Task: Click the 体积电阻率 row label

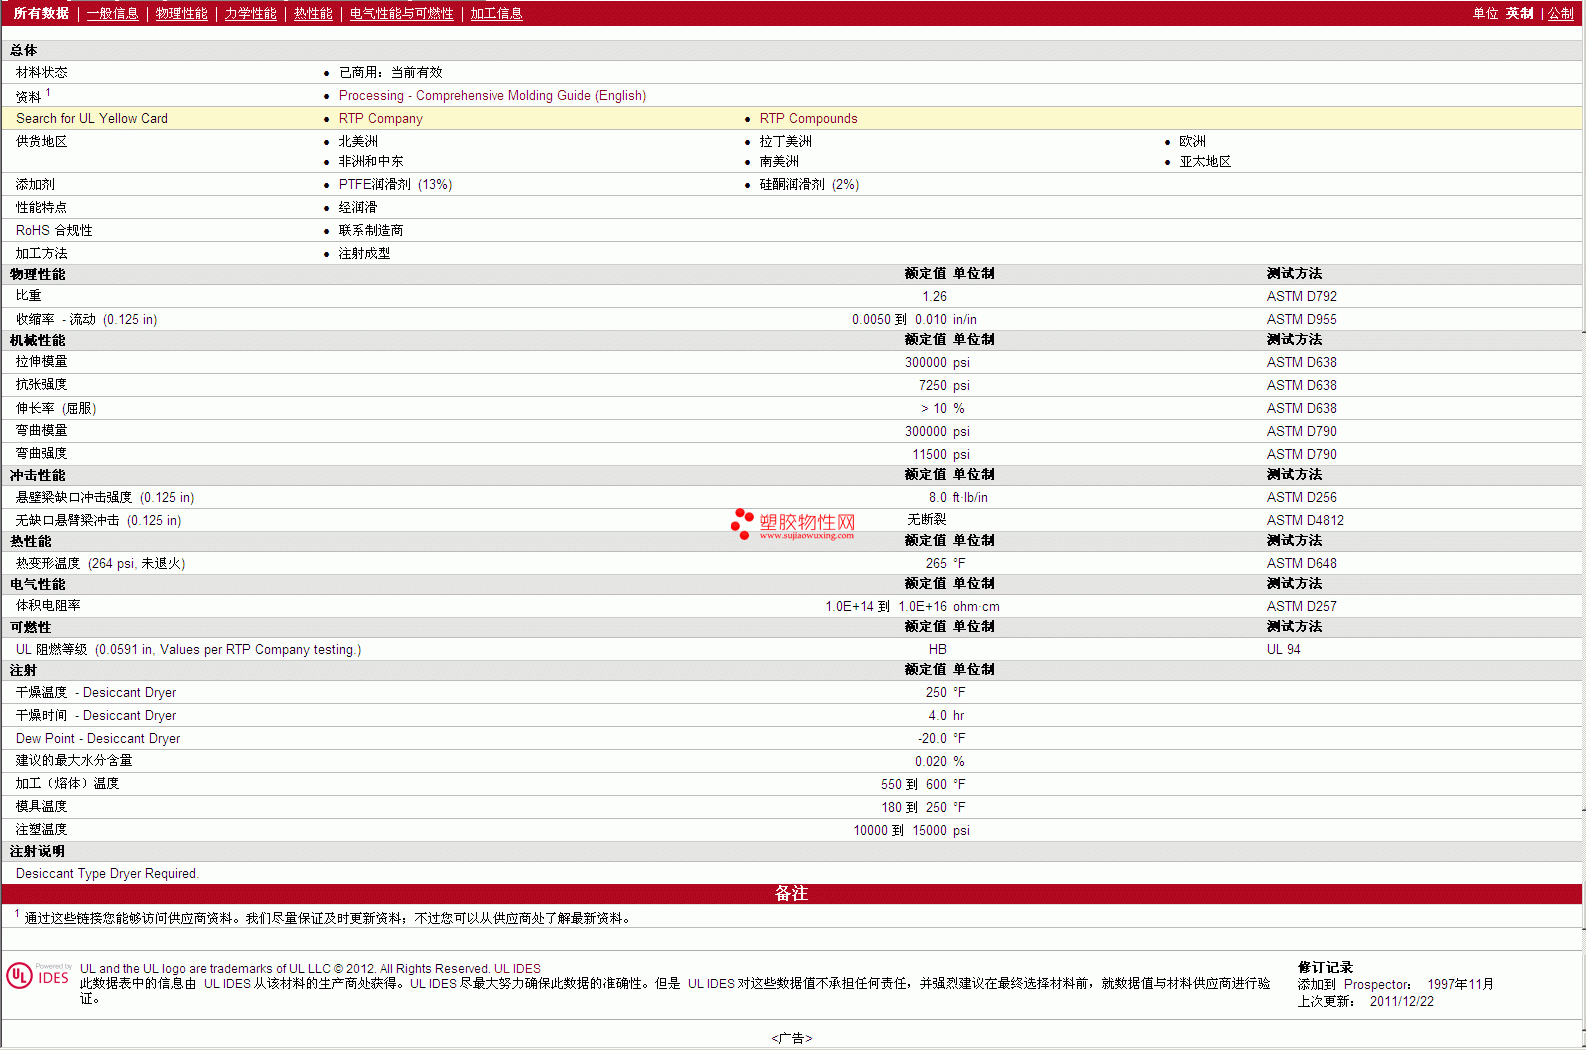Action: (x=48, y=606)
